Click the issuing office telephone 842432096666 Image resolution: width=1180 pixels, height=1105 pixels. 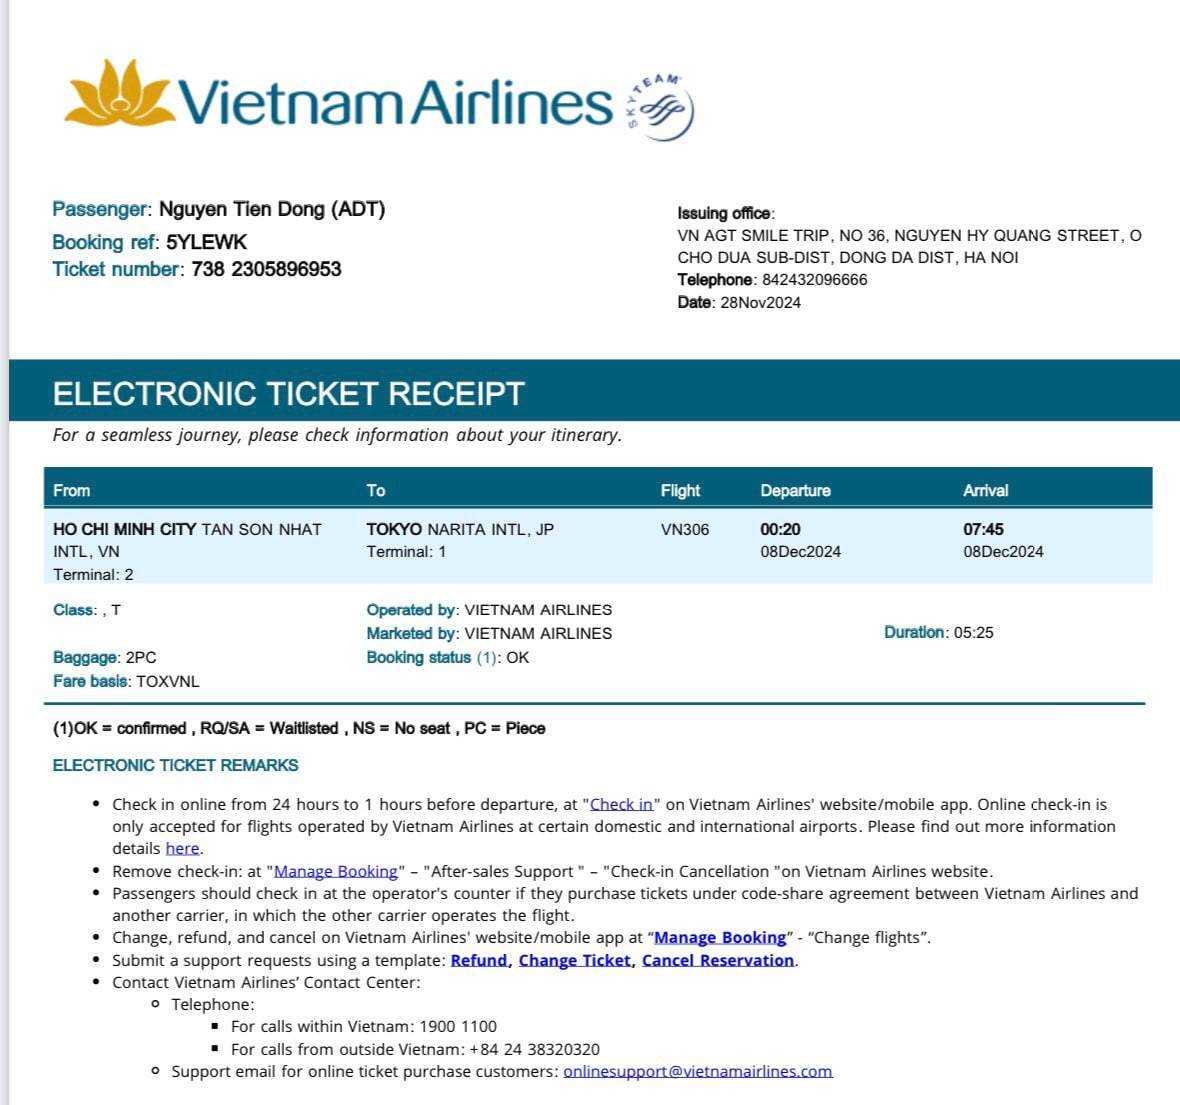[815, 280]
